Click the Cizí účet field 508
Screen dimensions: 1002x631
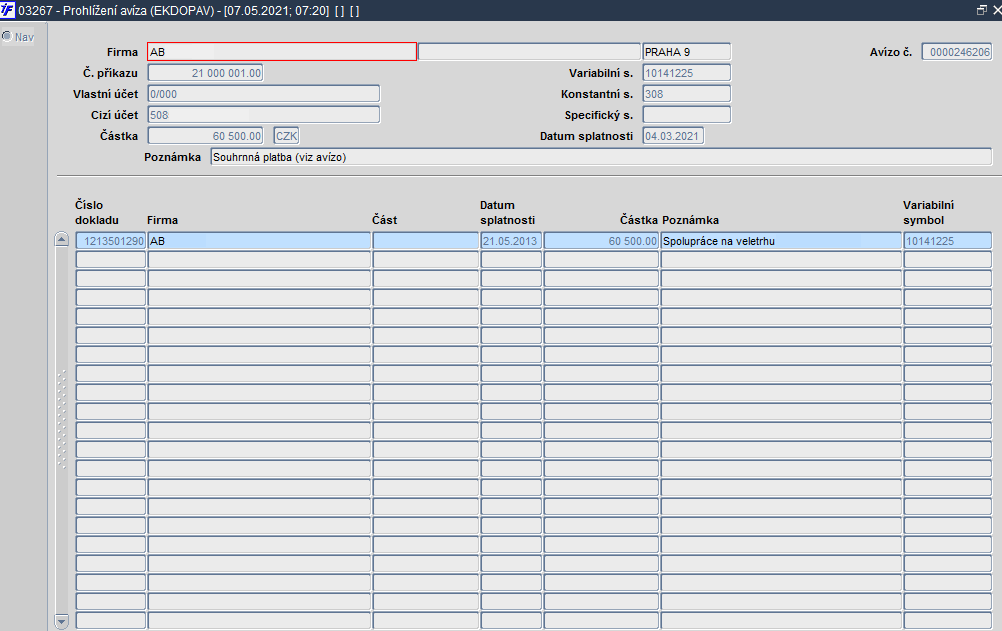(x=264, y=115)
